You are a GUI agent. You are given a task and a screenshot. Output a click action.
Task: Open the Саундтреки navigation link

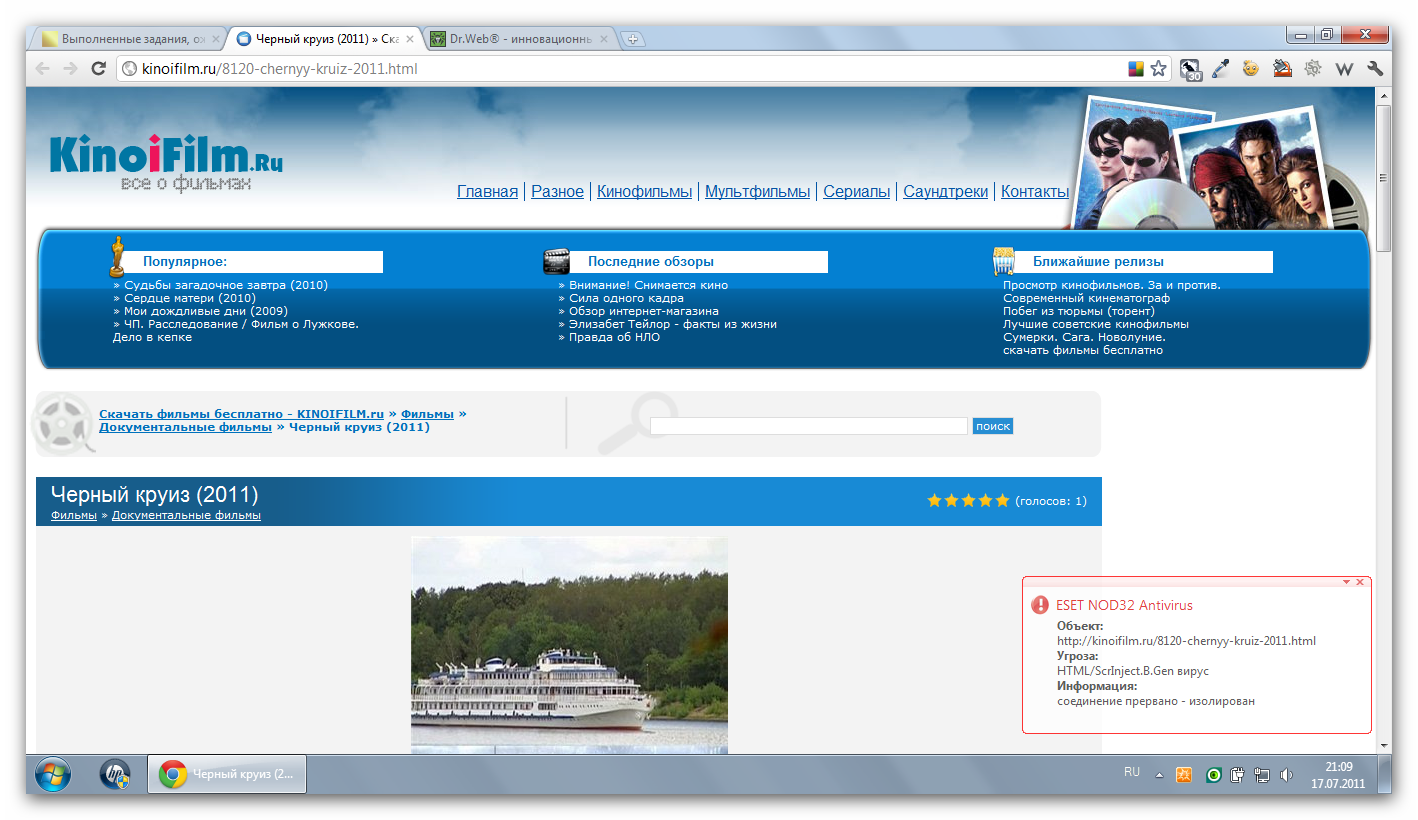(x=945, y=192)
